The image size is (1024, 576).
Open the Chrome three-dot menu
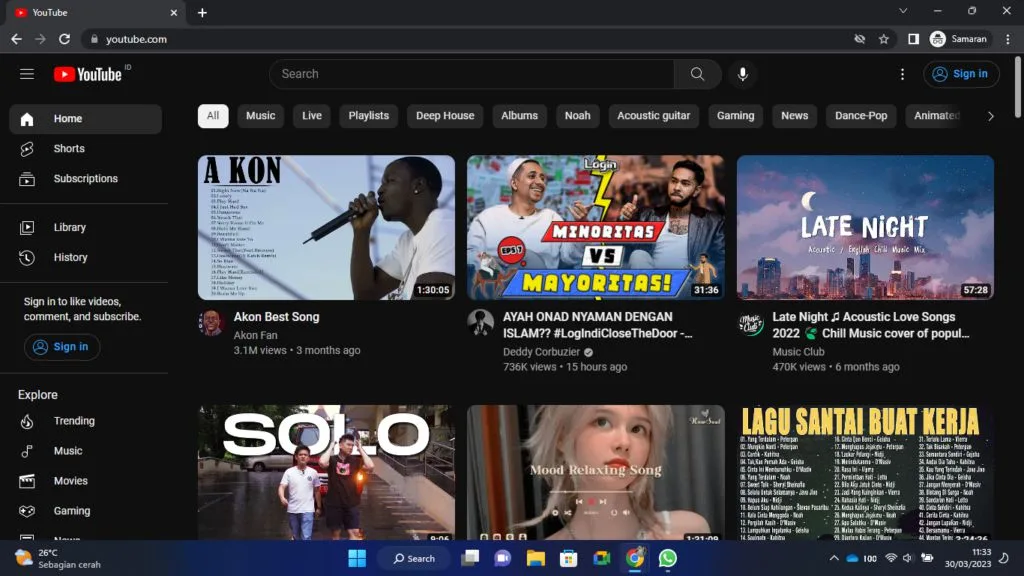1008,39
